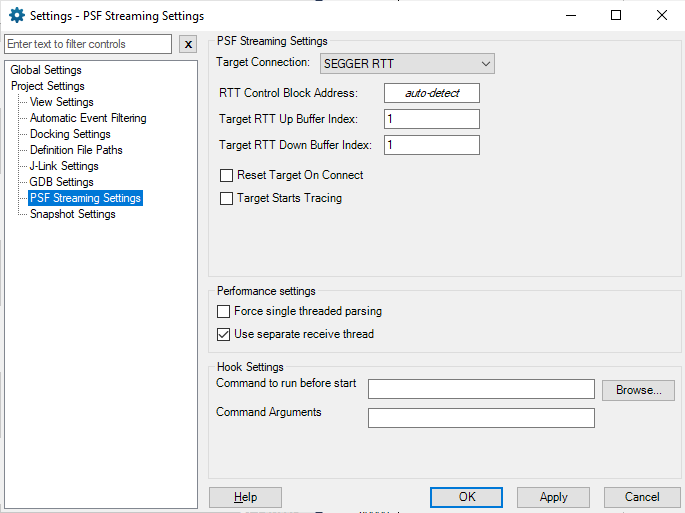
Task: Confirm settings with OK button
Action: [x=466, y=497]
